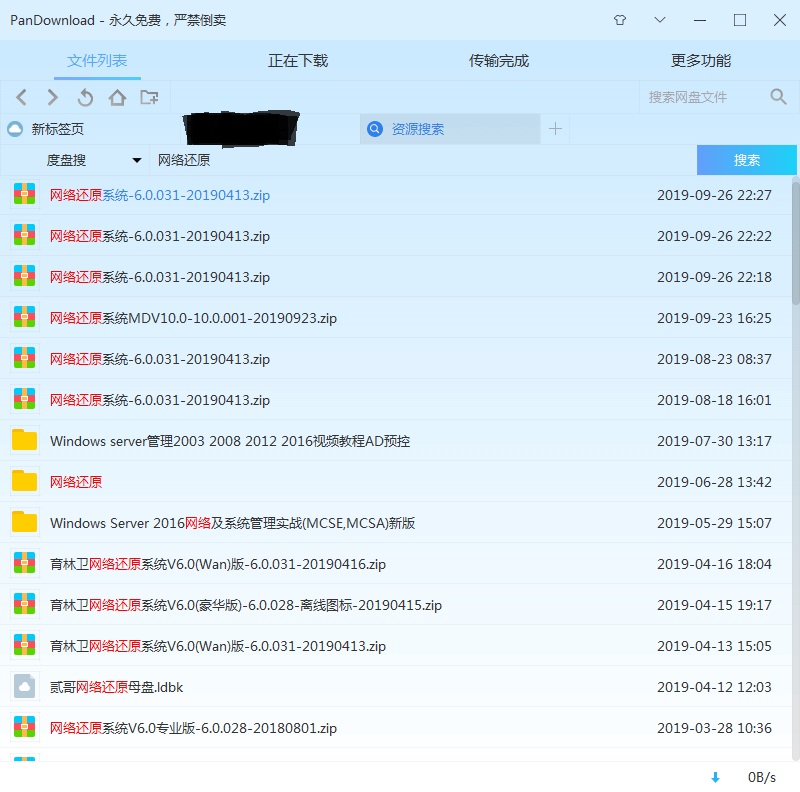Click the pin icon in the title bar

[x=619, y=20]
